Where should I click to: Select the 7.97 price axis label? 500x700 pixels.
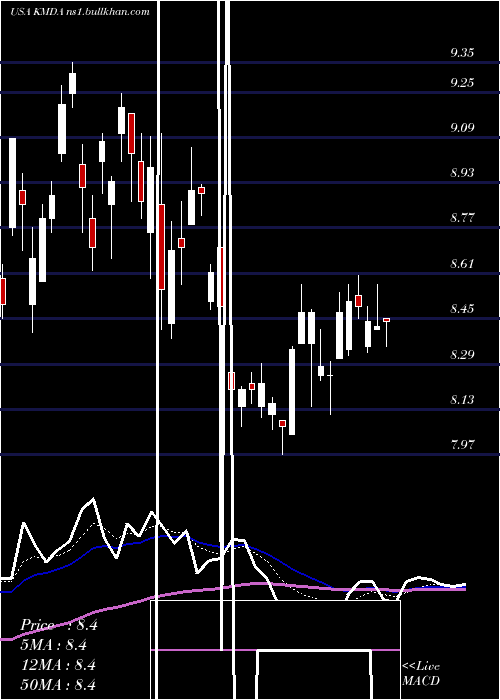coord(462,445)
